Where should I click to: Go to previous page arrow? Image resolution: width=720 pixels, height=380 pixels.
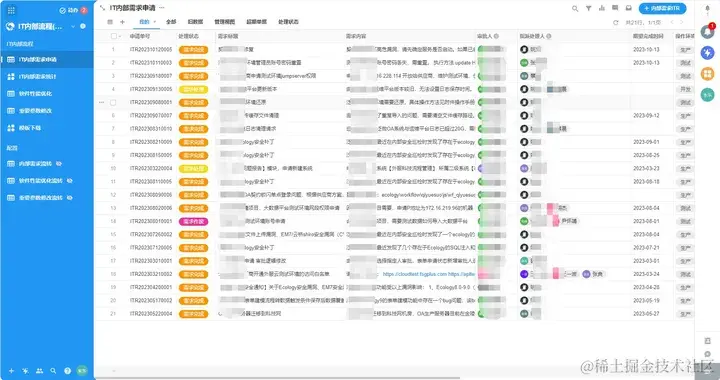[x=672, y=22]
